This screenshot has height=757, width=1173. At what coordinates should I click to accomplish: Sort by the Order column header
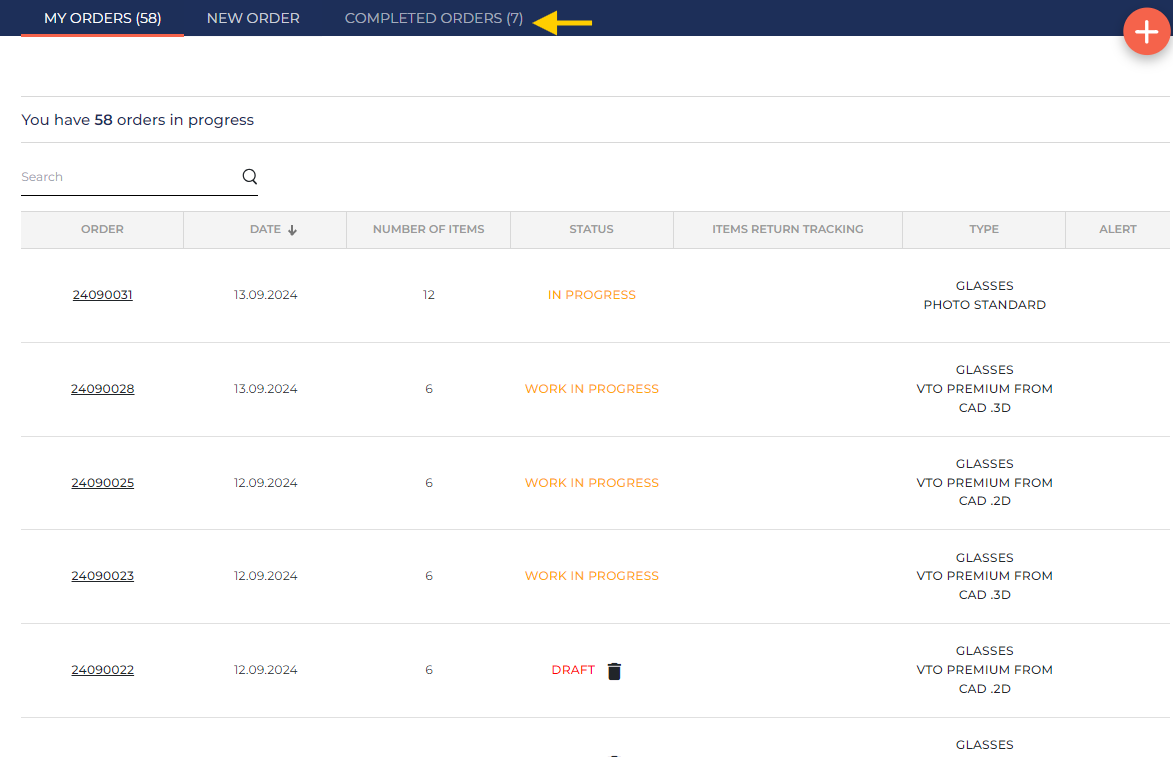click(102, 229)
